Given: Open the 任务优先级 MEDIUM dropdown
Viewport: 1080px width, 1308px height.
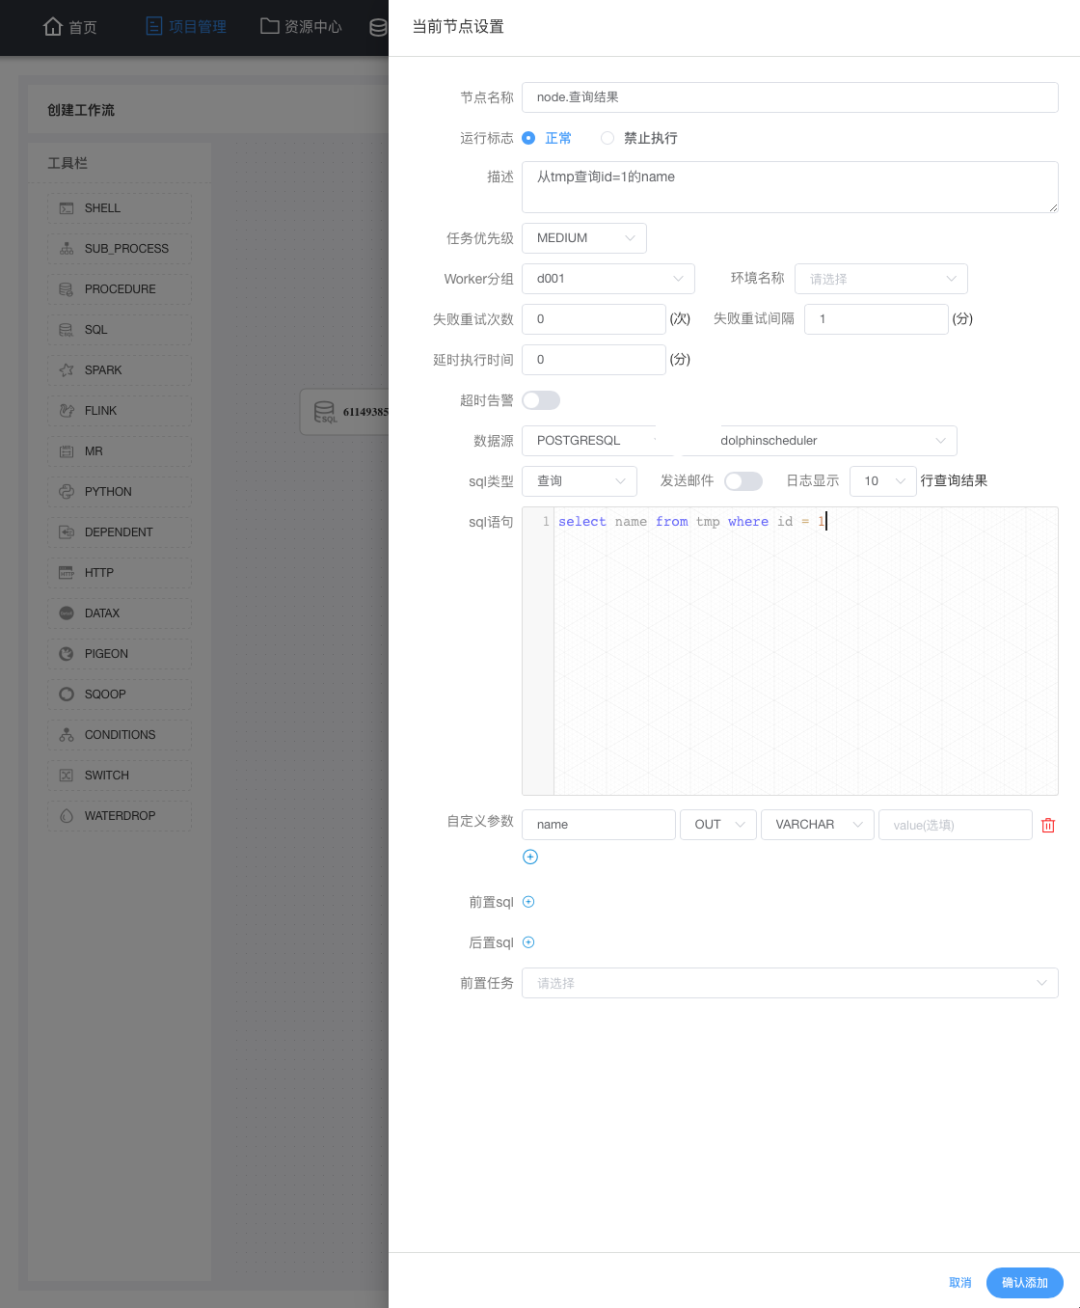Looking at the screenshot, I should 584,238.
